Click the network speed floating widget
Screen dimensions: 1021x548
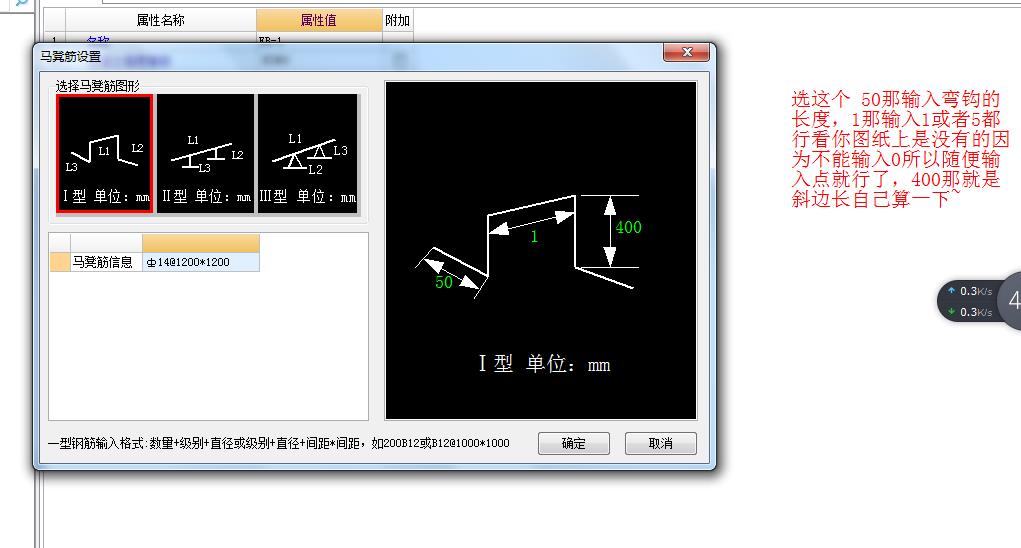(x=978, y=301)
